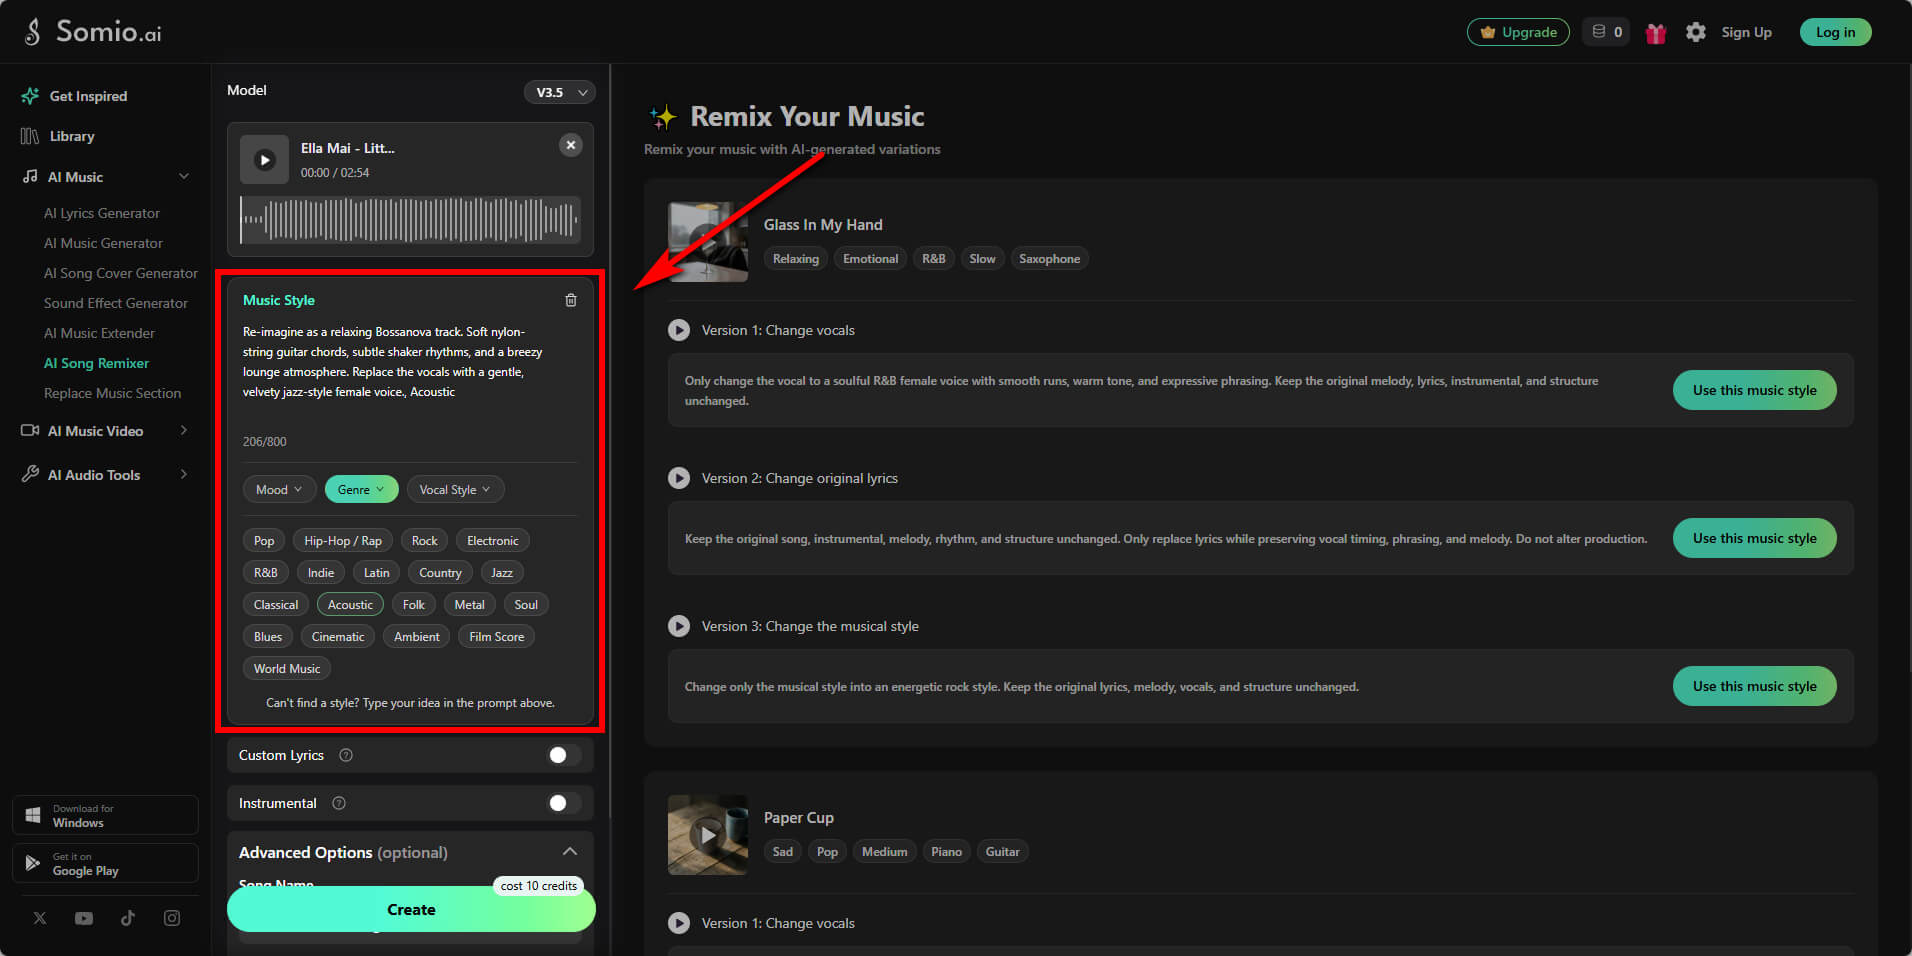Open AI Lyrics Generator
Image resolution: width=1912 pixels, height=956 pixels.
click(x=102, y=213)
